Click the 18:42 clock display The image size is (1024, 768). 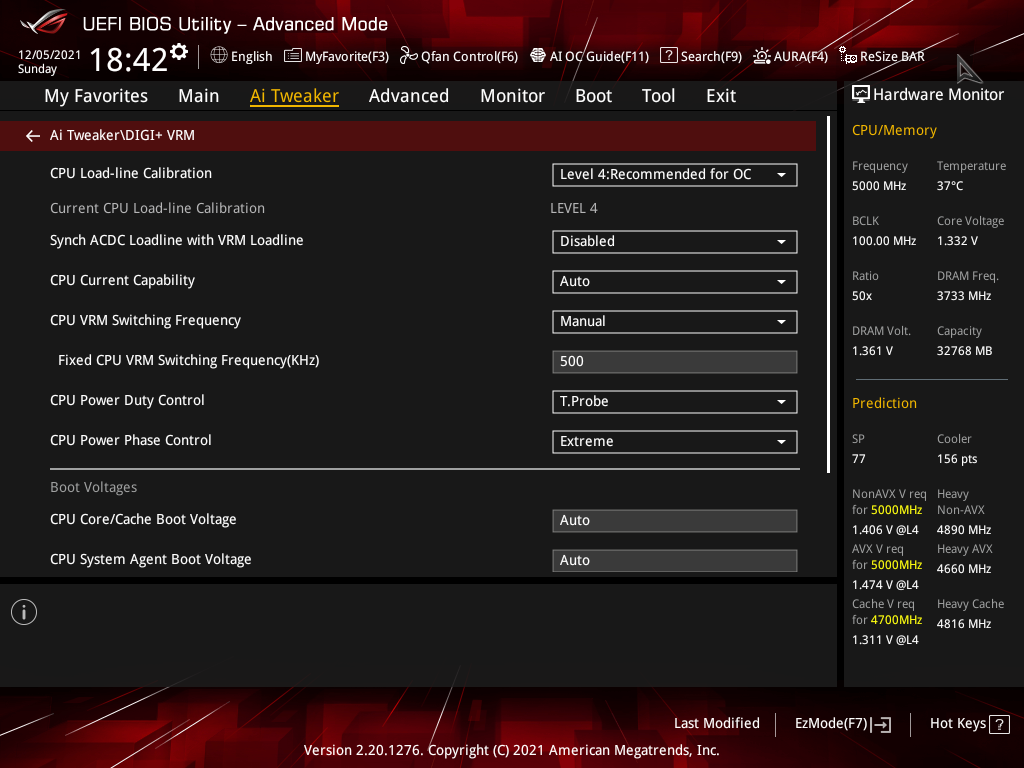(x=129, y=59)
